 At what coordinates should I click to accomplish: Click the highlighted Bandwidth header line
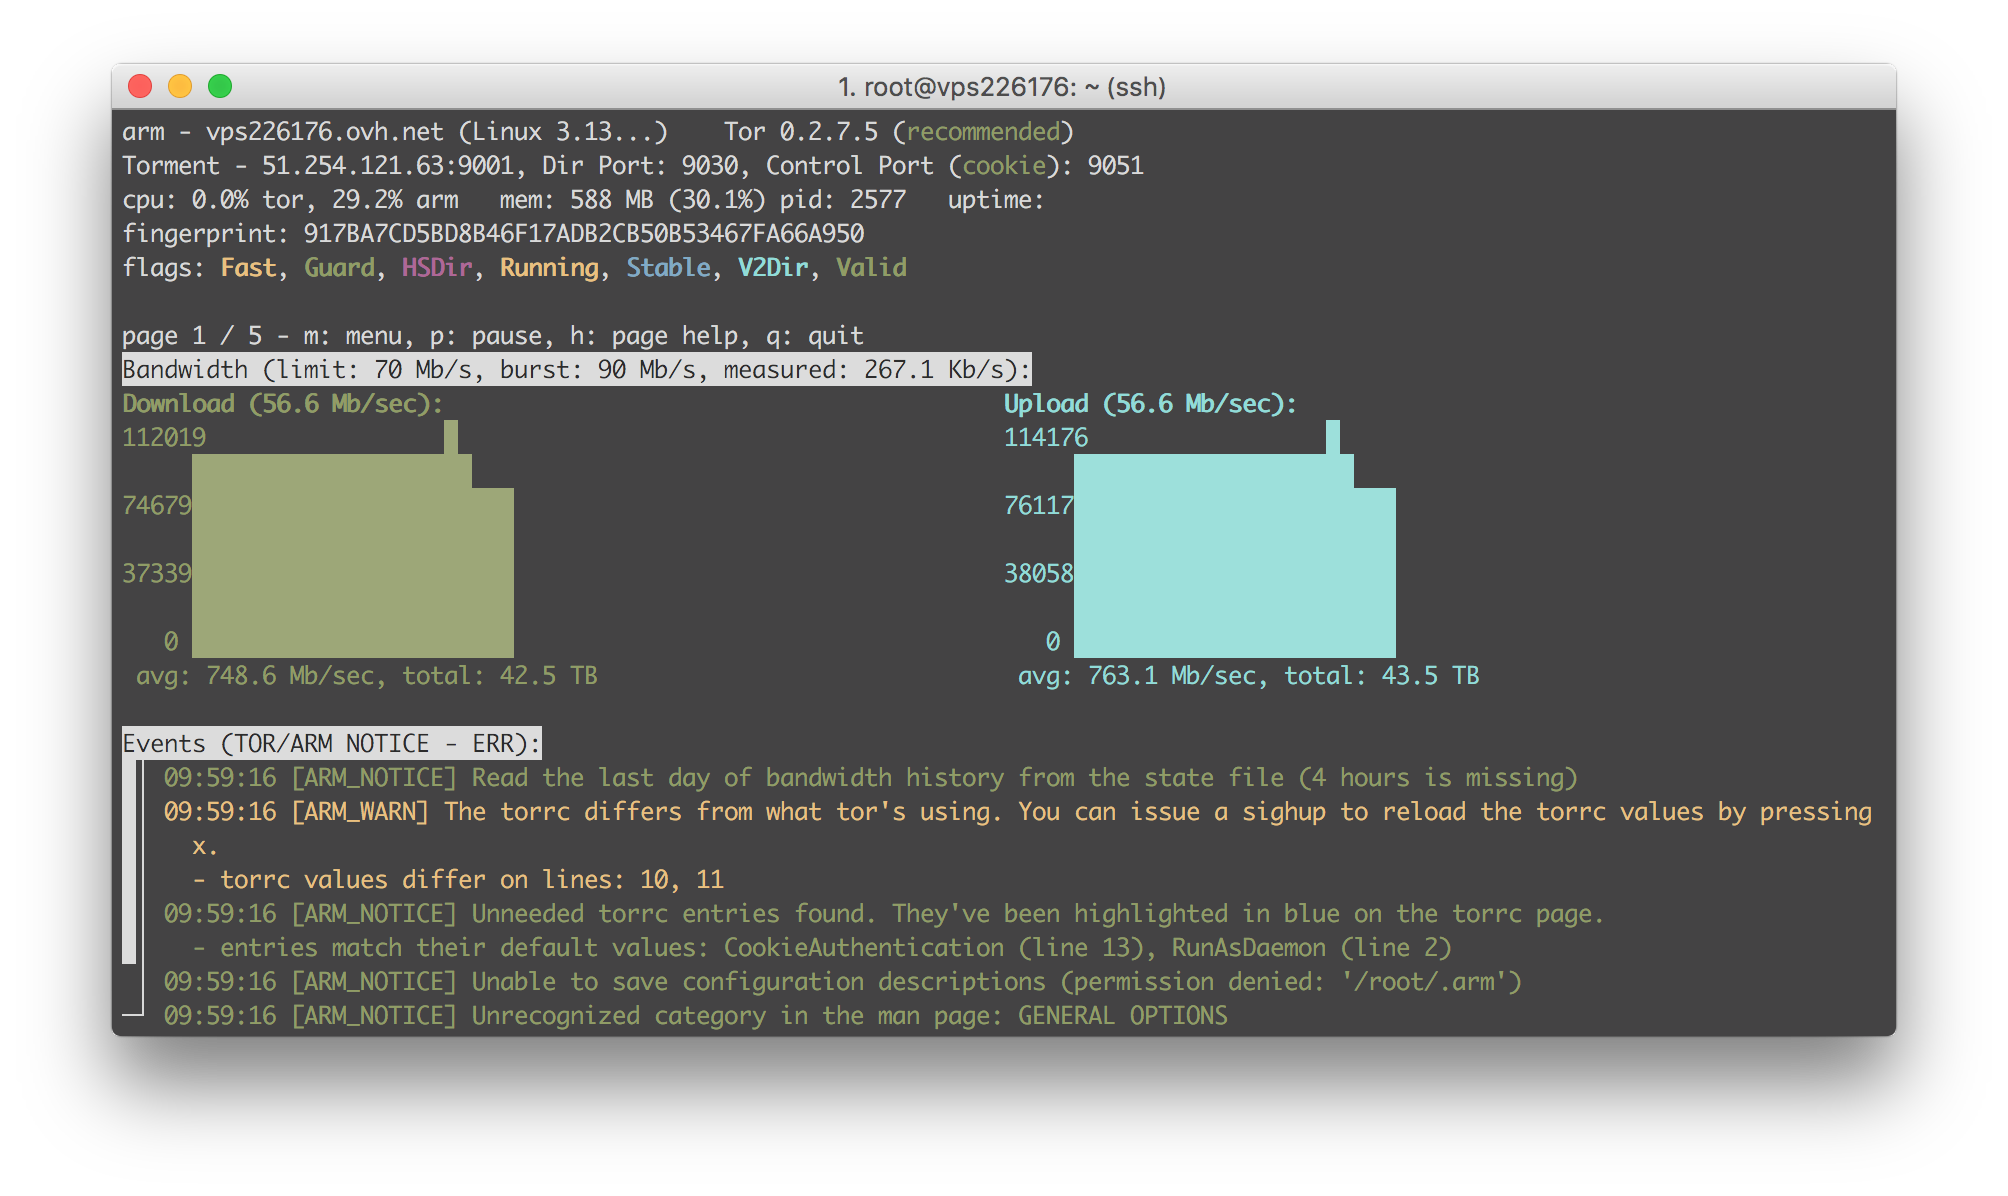[577, 370]
